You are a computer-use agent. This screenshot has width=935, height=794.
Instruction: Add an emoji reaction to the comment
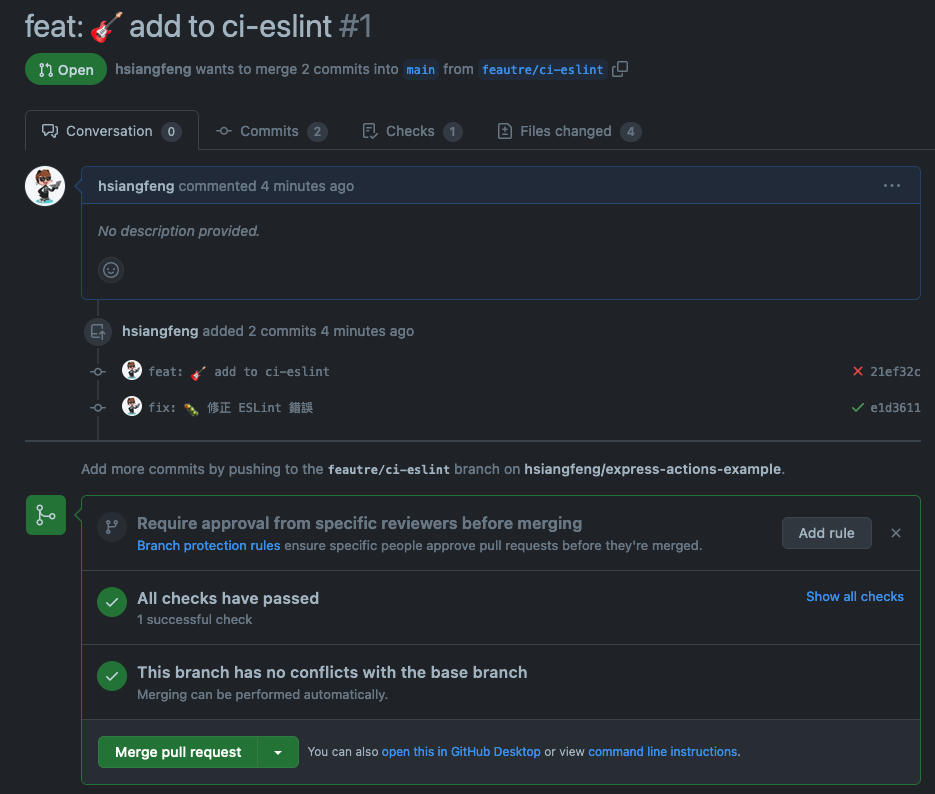(111, 269)
